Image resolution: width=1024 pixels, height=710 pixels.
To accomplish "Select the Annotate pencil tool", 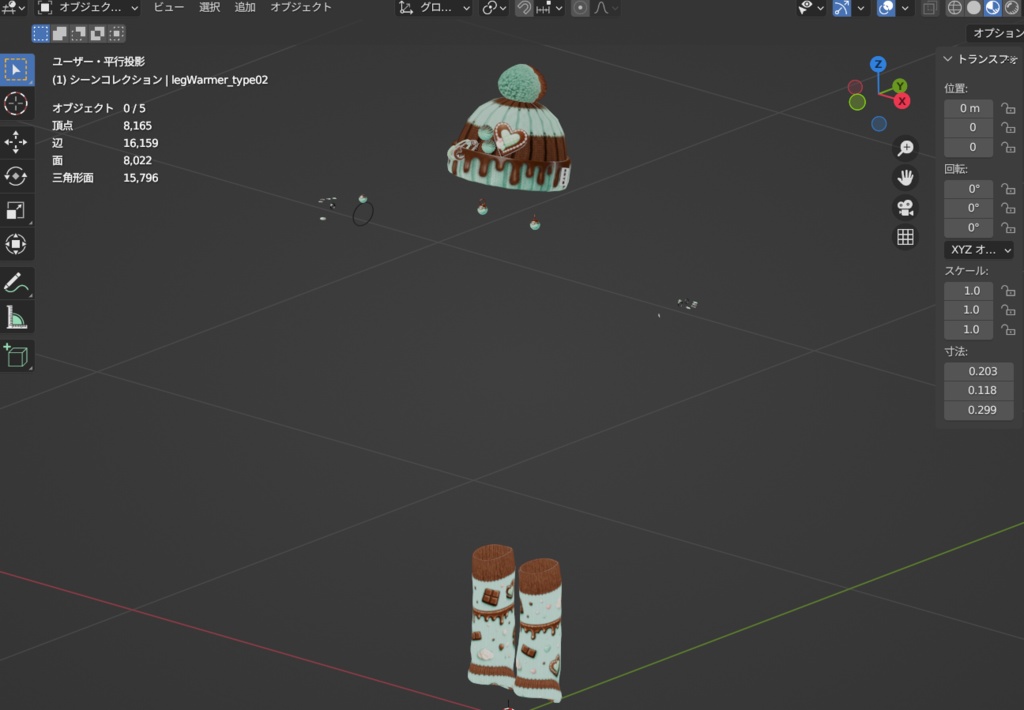I will (x=16, y=283).
